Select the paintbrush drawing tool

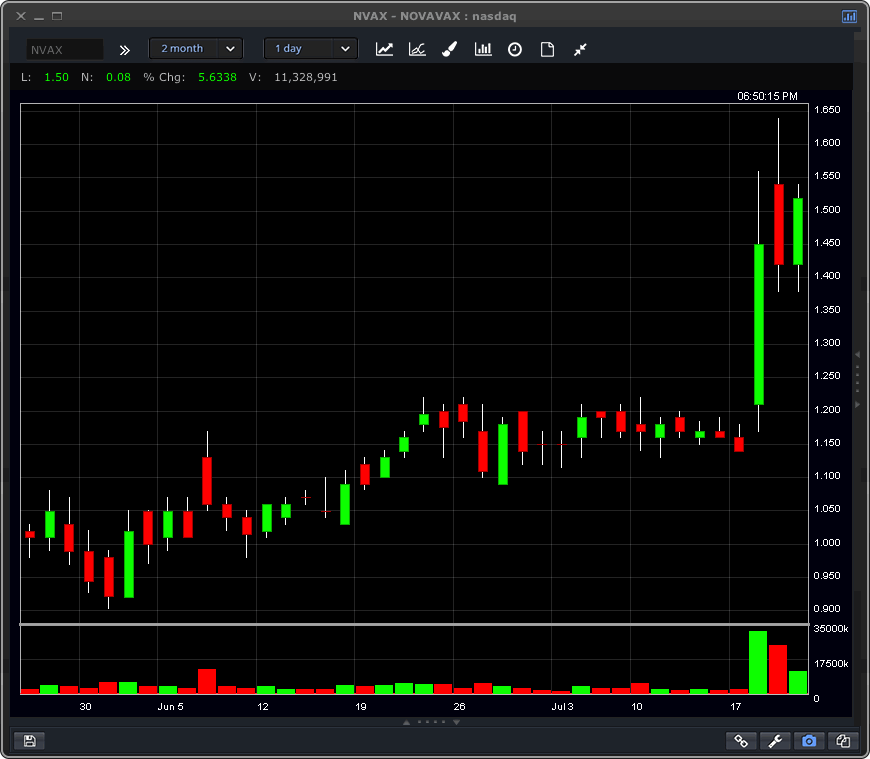449,49
